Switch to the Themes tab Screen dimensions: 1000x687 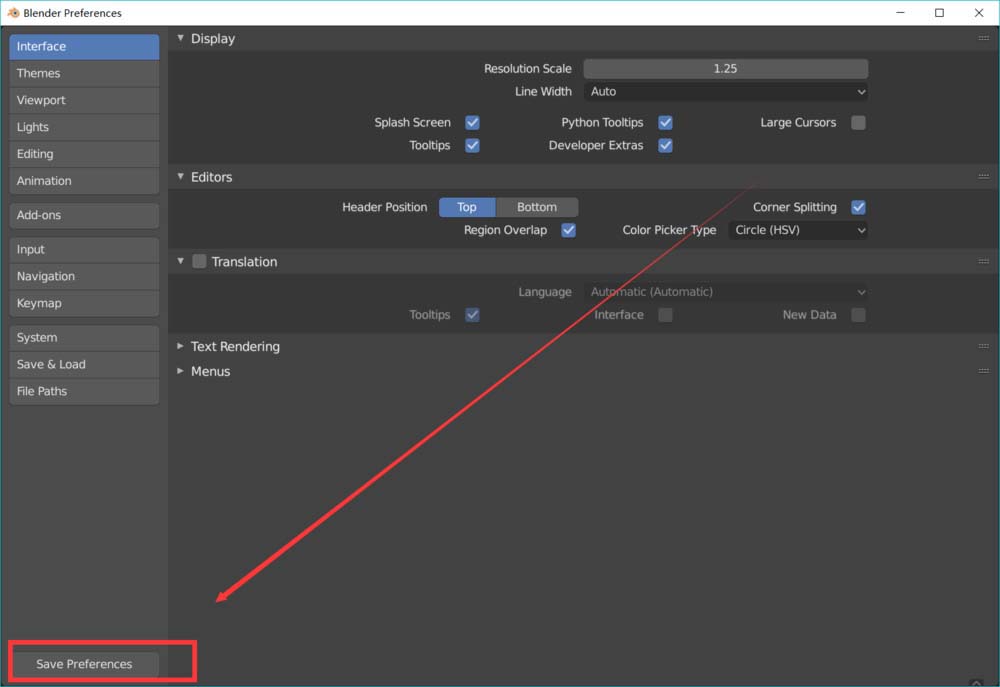(84, 73)
